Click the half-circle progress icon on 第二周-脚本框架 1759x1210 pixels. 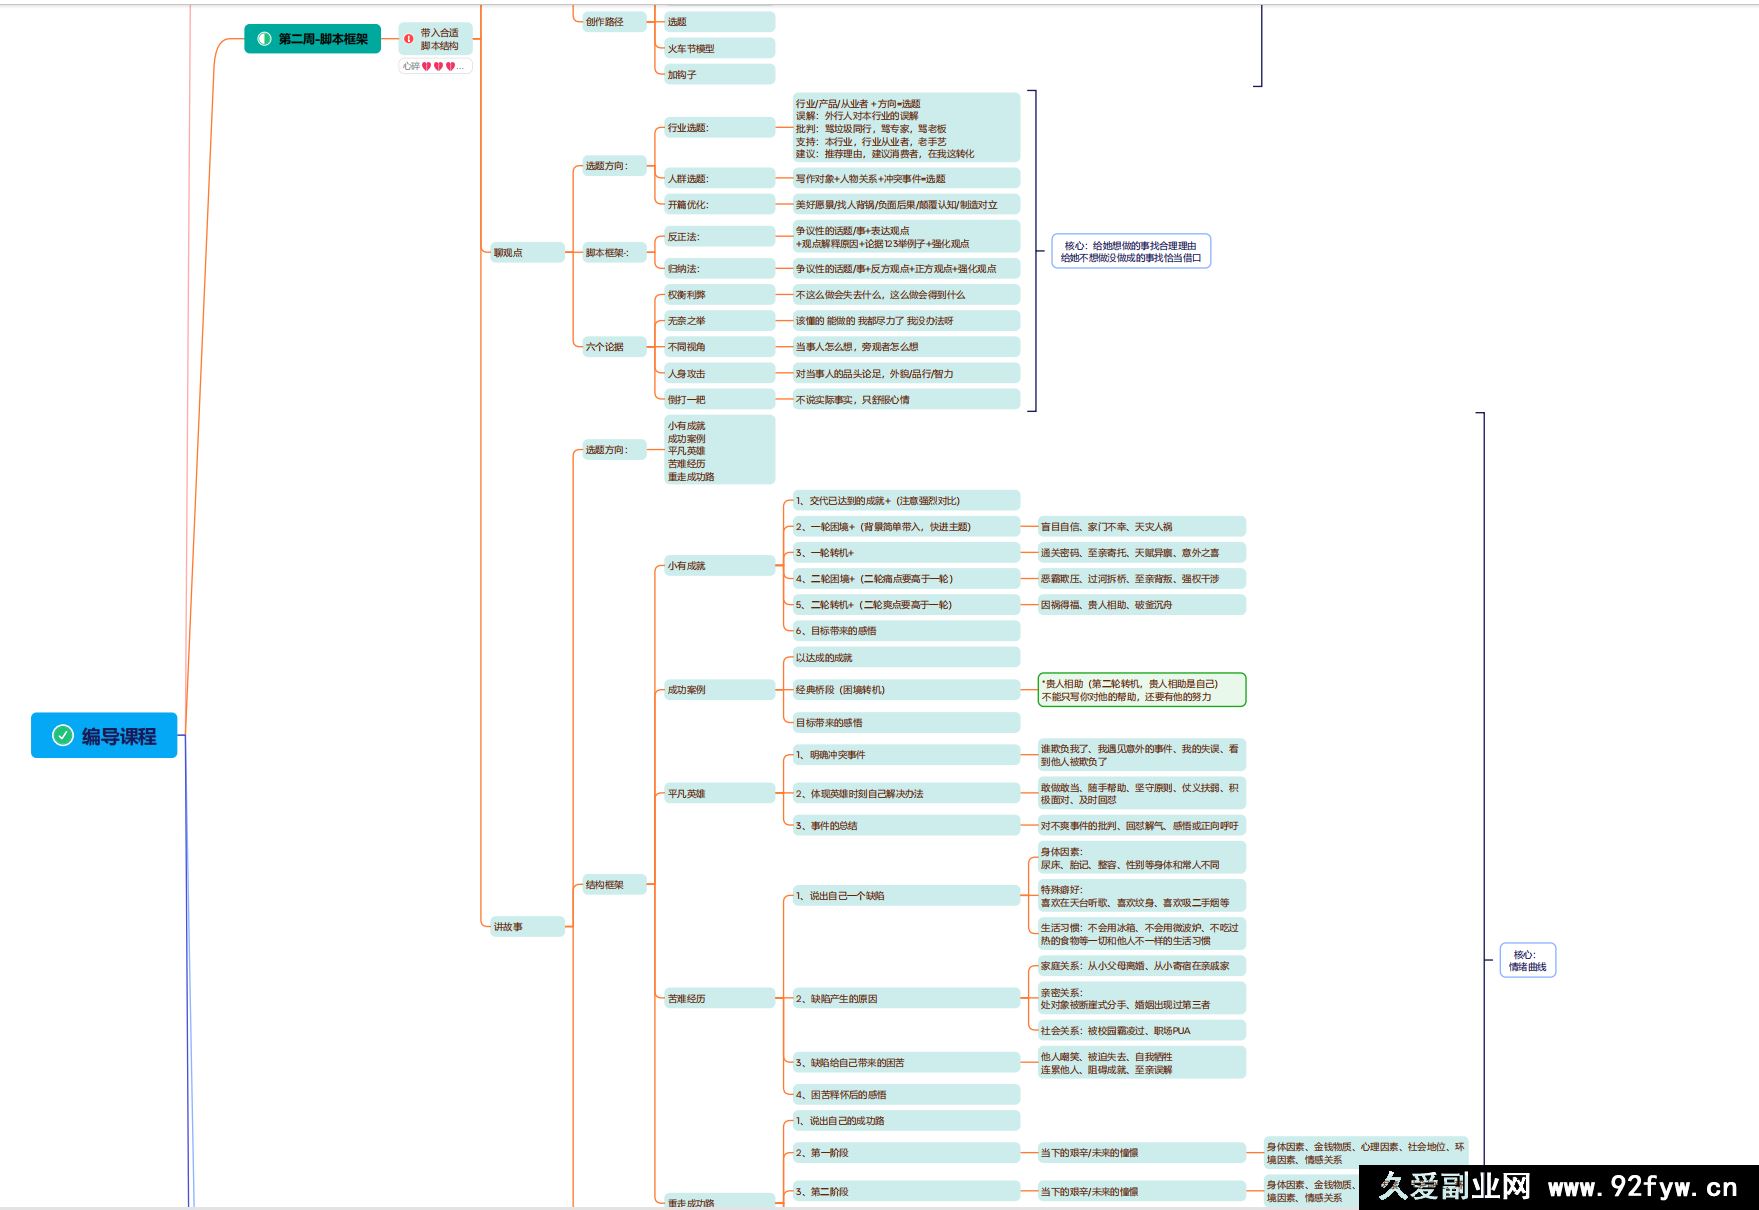[x=264, y=39]
